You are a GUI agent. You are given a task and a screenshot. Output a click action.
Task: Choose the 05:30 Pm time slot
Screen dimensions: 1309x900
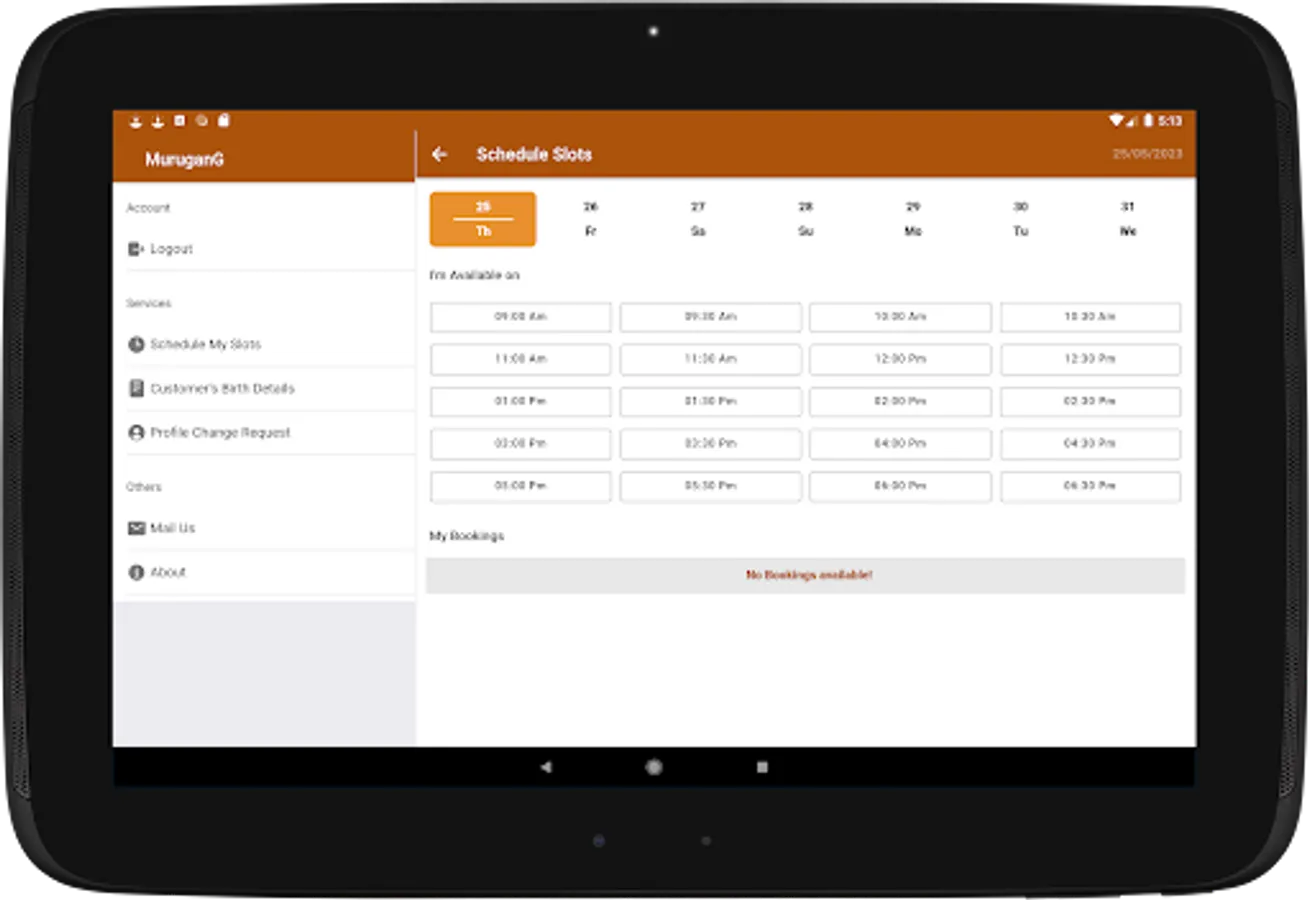tap(711, 487)
